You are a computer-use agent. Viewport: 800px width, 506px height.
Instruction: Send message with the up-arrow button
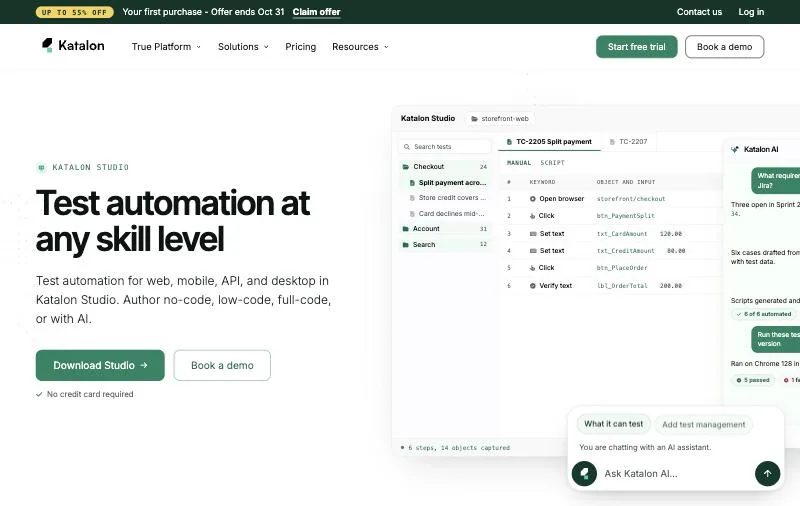(767, 473)
